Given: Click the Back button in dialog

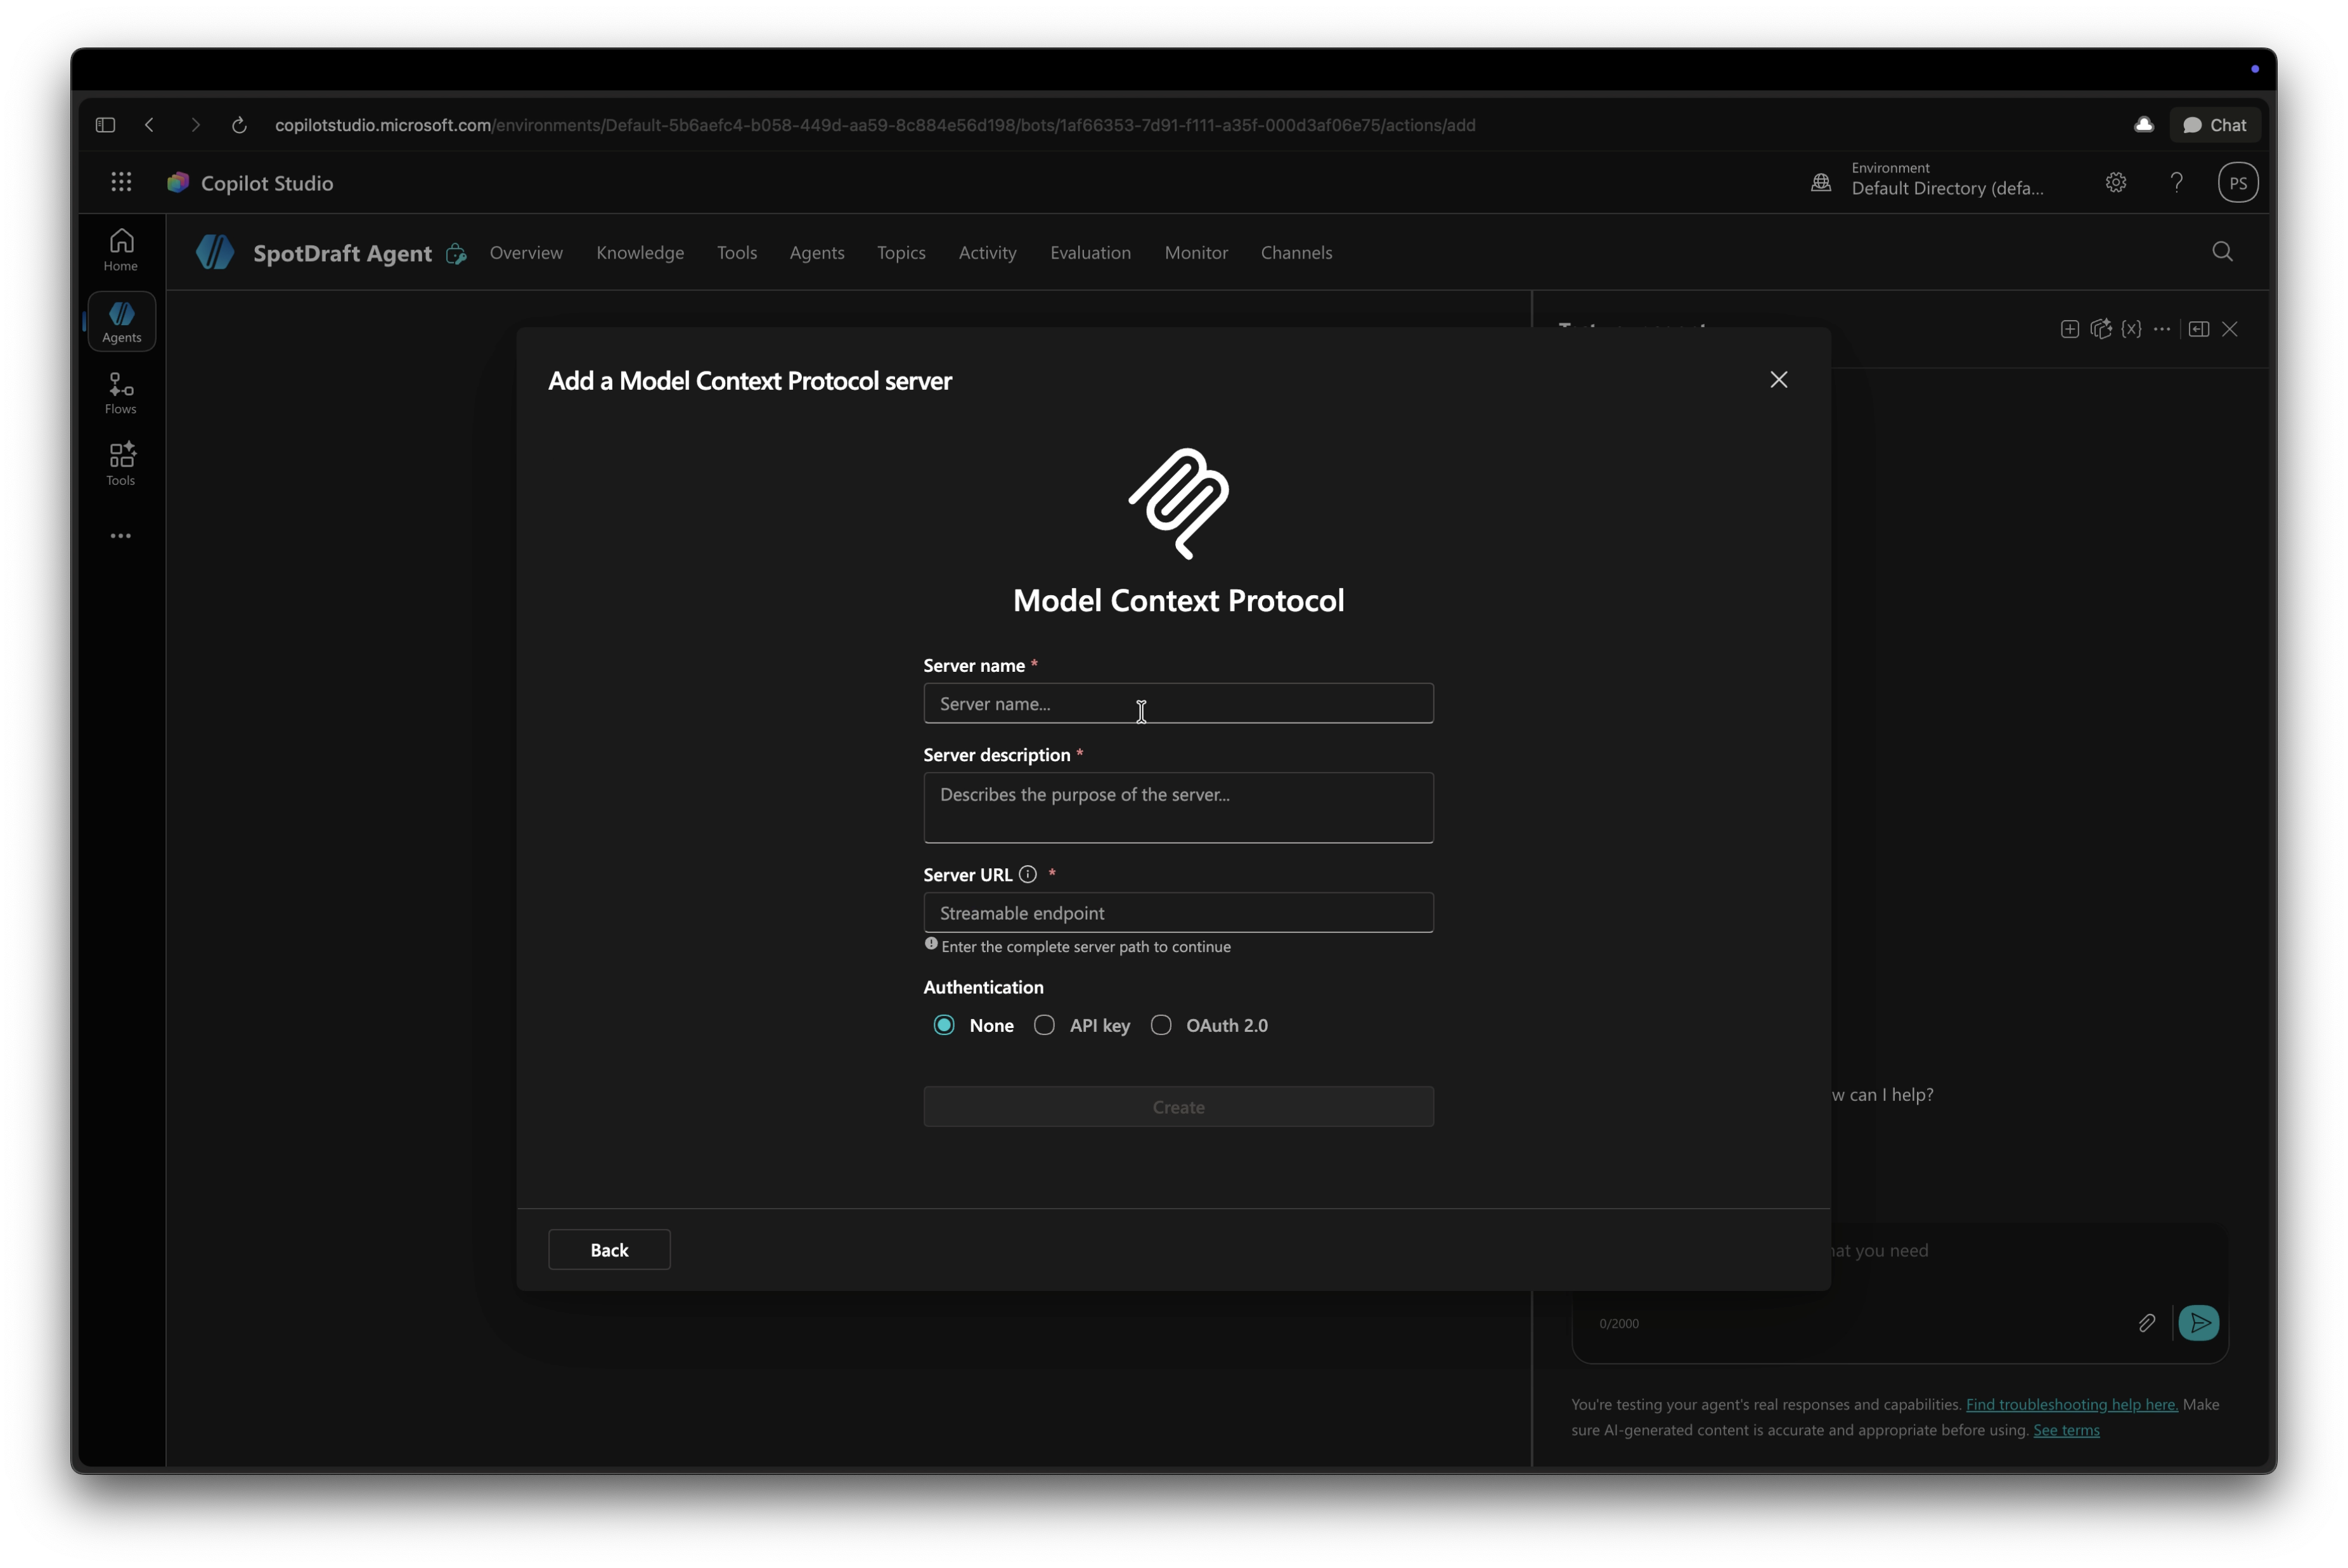Looking at the screenshot, I should [609, 1250].
